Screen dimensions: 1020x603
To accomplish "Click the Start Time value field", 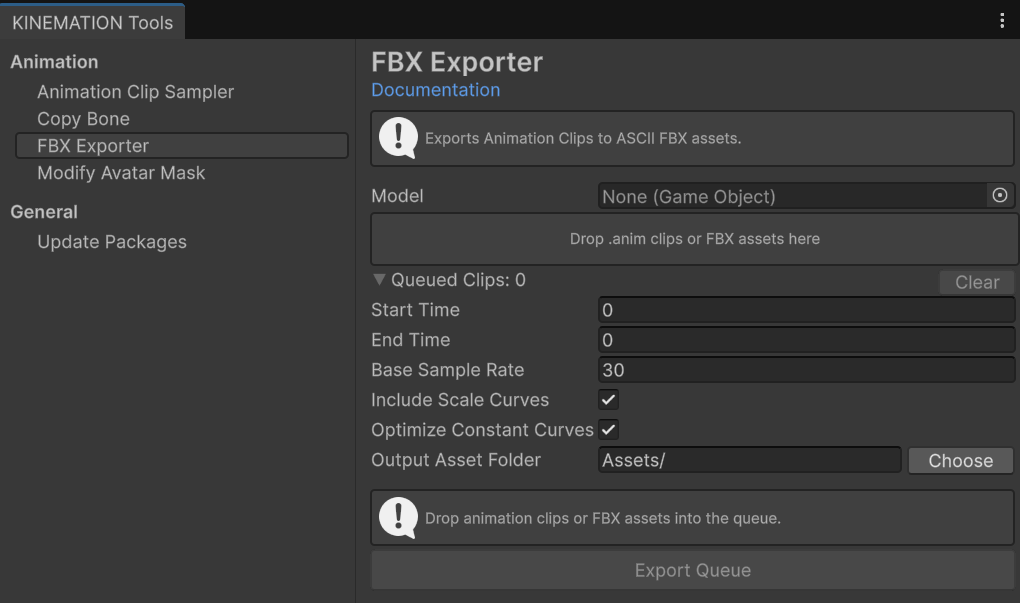I will click(807, 310).
